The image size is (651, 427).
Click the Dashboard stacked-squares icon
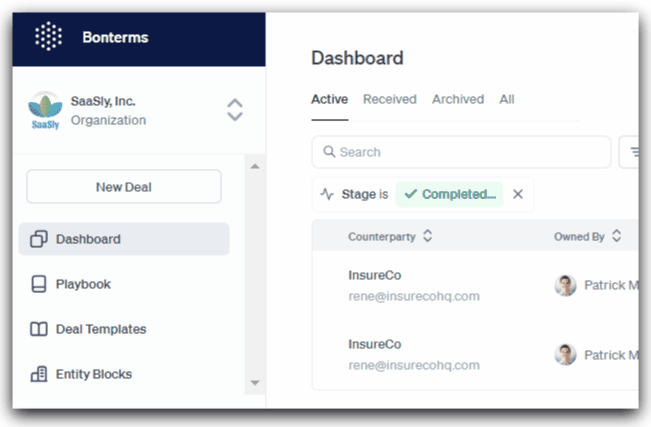(39, 239)
